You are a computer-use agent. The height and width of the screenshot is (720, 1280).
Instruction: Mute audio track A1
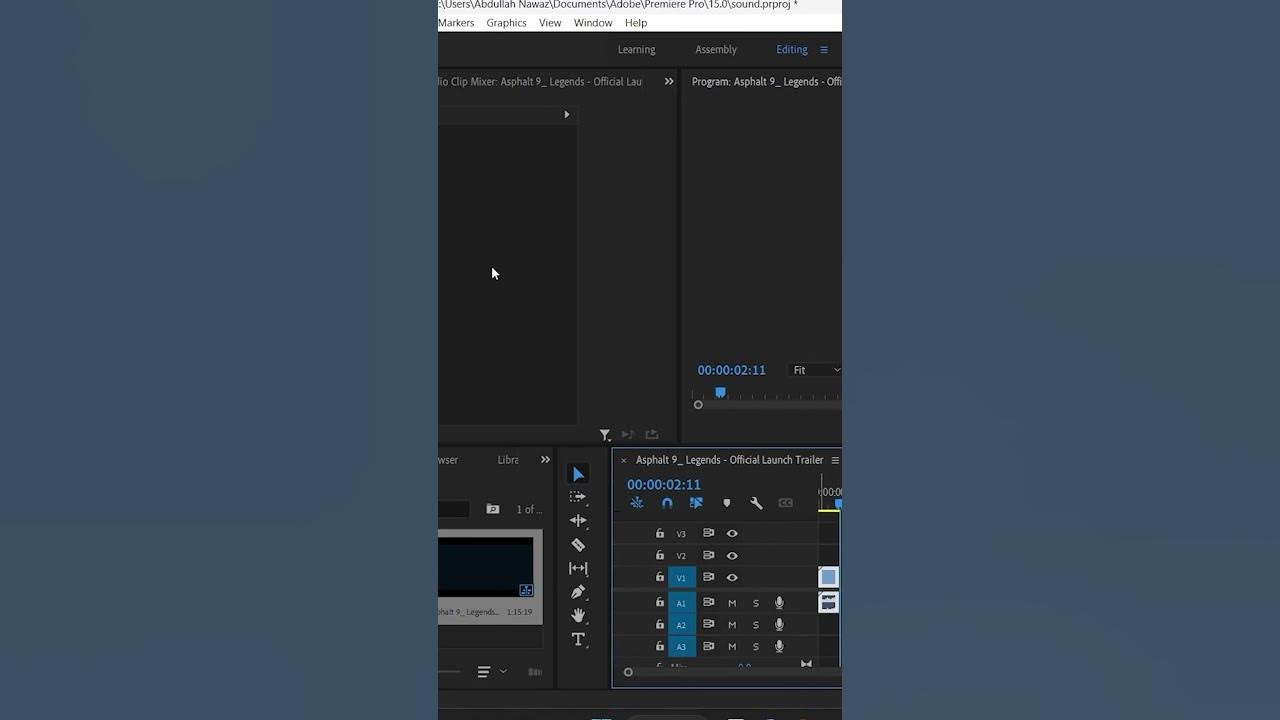coord(732,603)
